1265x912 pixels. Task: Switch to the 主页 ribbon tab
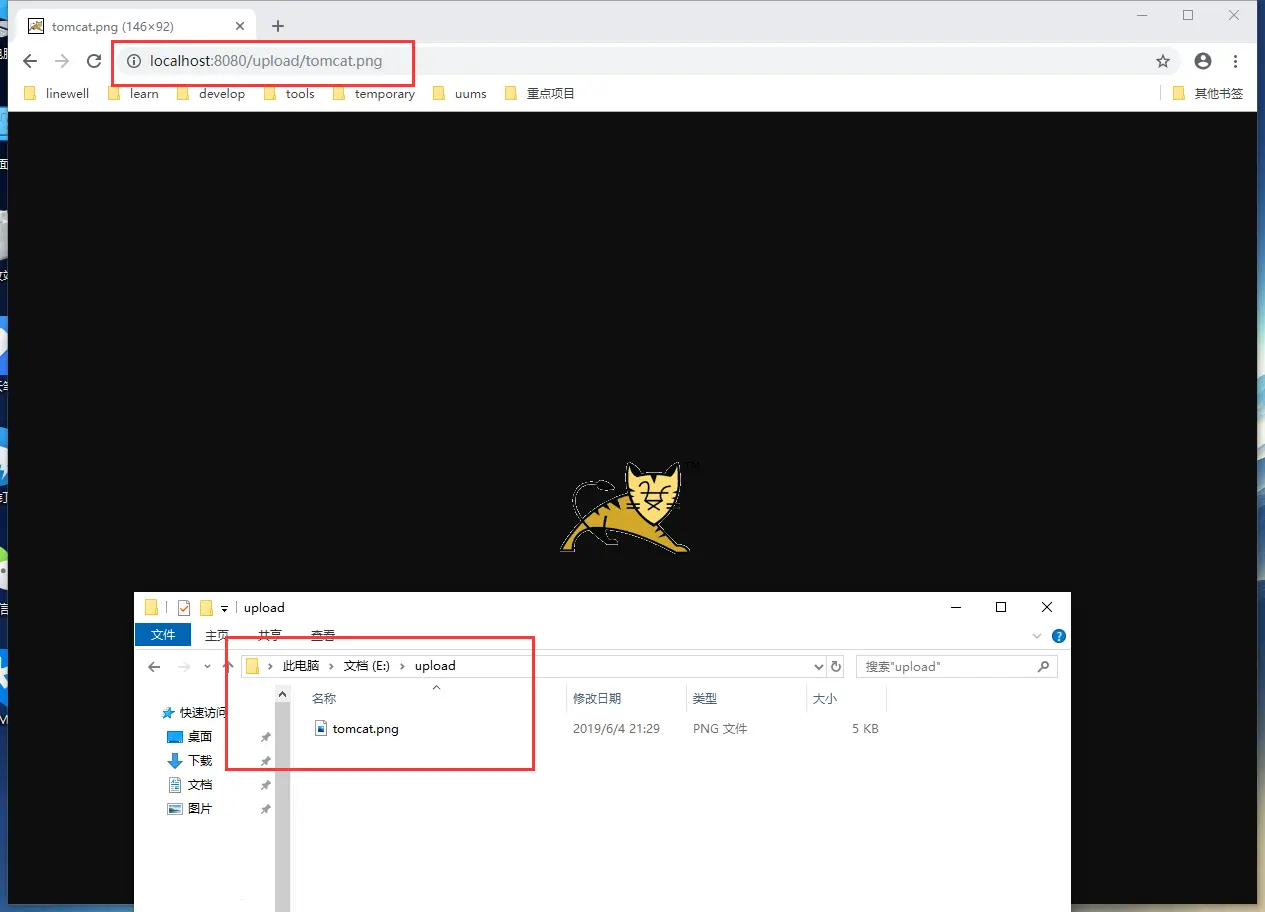216,635
